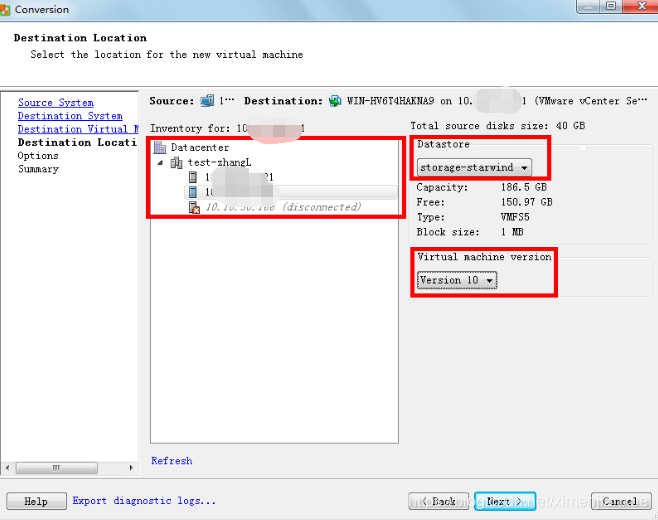Screen dimensions: 658x520
Task: Click the VMFS5 type value
Action: coord(515,217)
